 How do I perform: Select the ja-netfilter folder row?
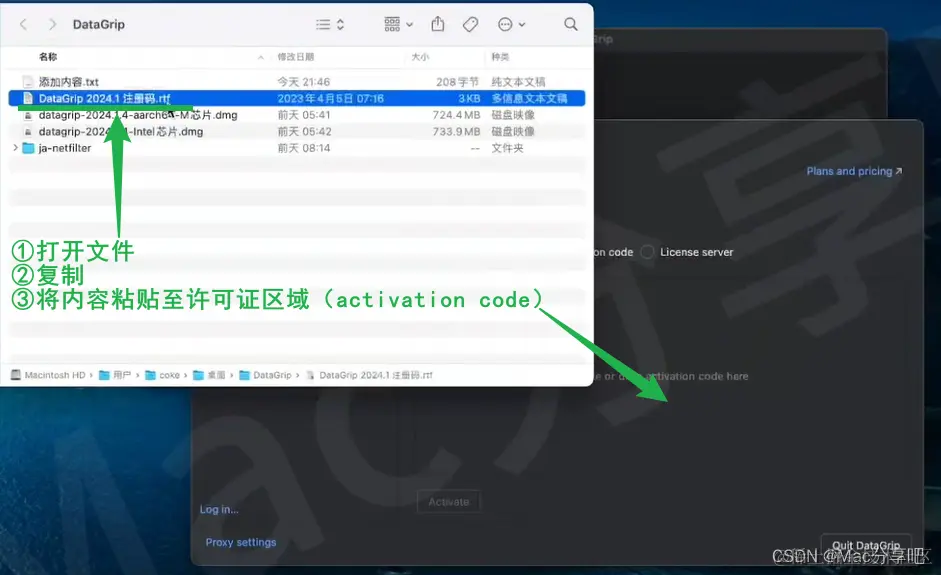click(x=296, y=148)
